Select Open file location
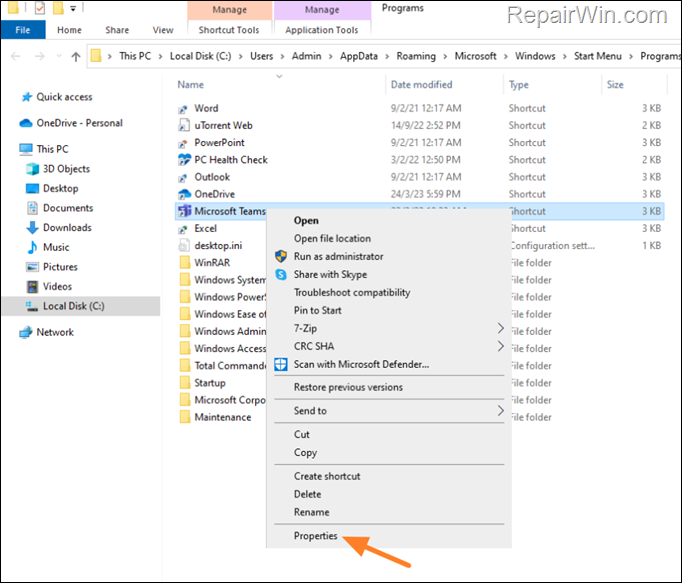Screen dimensions: 682x583 (x=332, y=238)
